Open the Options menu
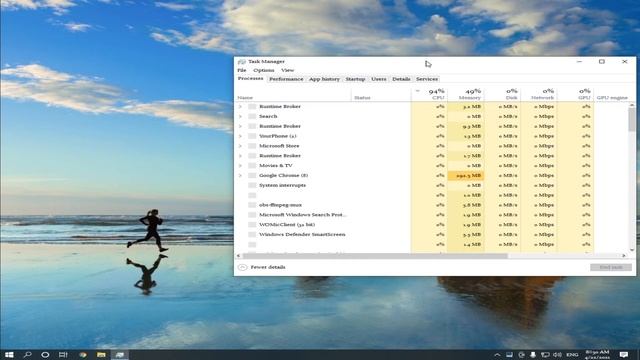The height and width of the screenshot is (360, 640). coord(264,70)
